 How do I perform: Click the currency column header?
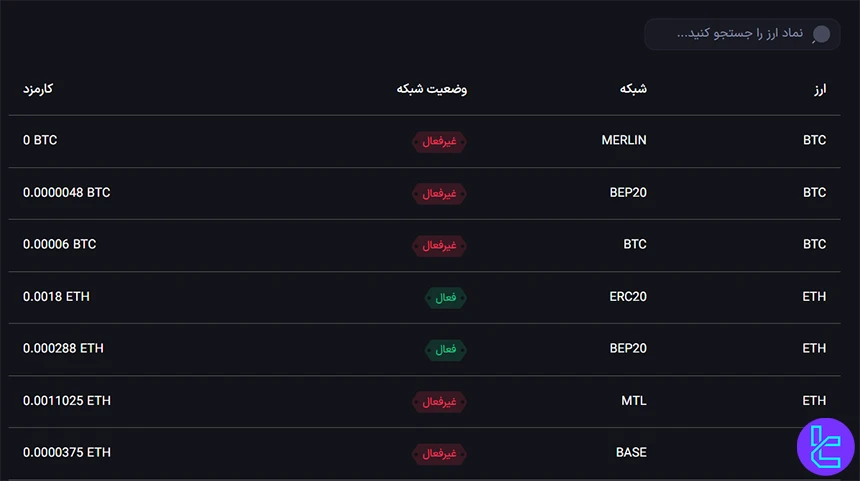pos(819,89)
